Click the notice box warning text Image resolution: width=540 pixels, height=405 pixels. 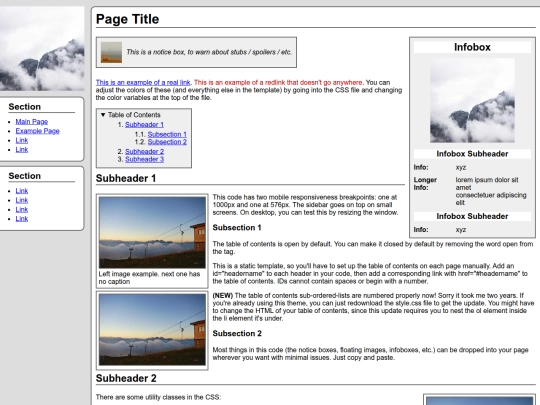pos(209,52)
